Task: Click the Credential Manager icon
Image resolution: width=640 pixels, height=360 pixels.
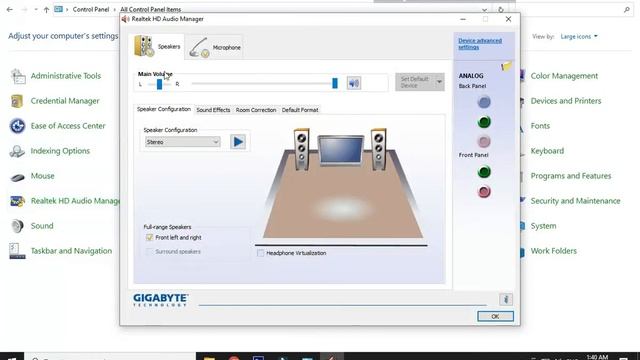Action: point(17,101)
